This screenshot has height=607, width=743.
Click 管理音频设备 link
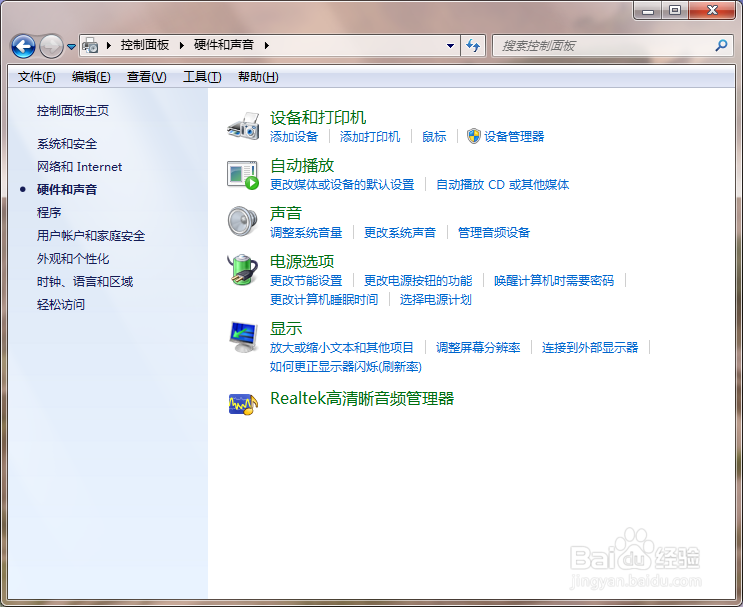point(494,233)
